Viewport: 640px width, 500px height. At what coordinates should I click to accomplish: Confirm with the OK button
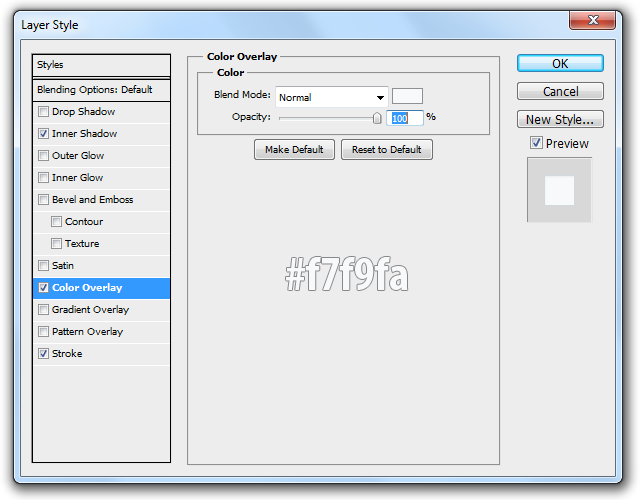point(560,63)
